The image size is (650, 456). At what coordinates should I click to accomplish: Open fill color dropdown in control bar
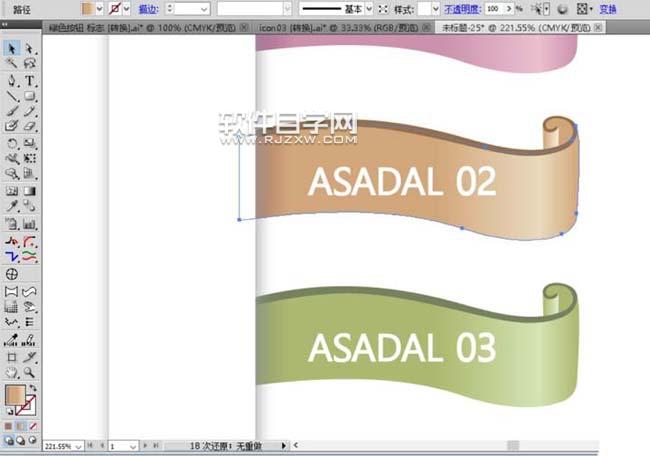[99, 9]
